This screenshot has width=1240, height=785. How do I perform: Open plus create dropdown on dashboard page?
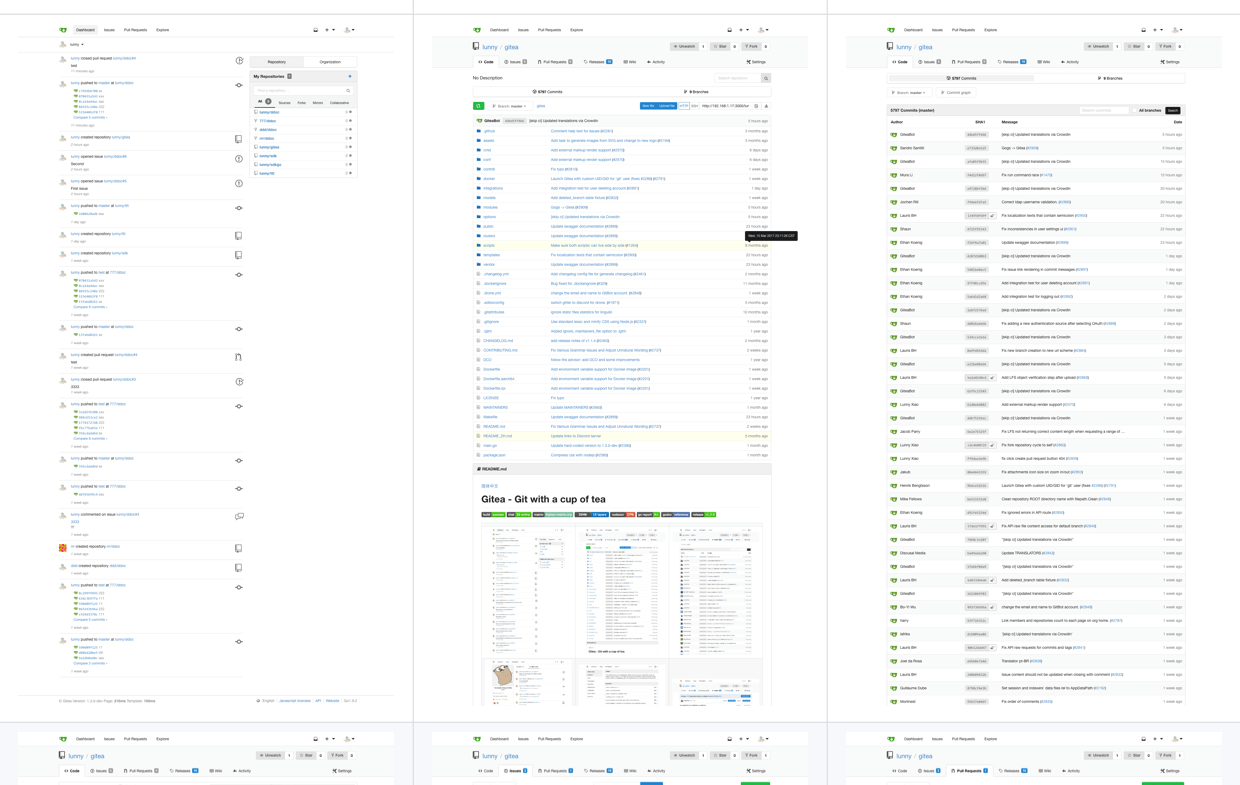(x=328, y=30)
